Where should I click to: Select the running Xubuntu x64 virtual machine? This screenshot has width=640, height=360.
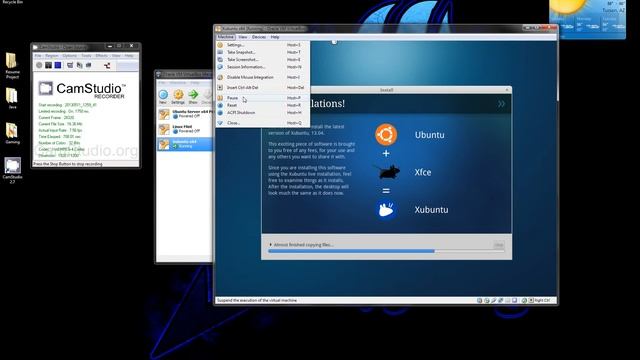pos(185,144)
